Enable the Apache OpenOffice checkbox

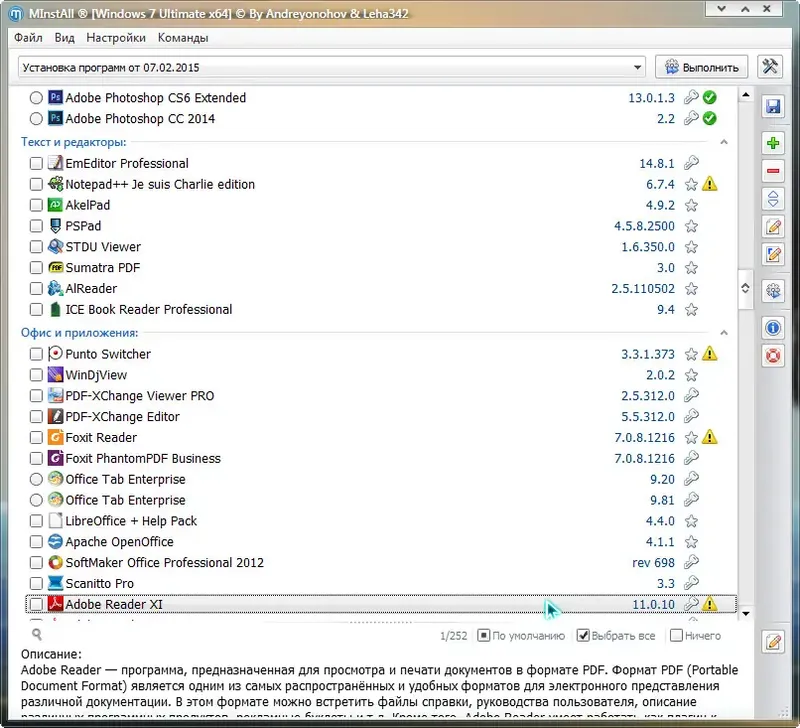point(36,541)
